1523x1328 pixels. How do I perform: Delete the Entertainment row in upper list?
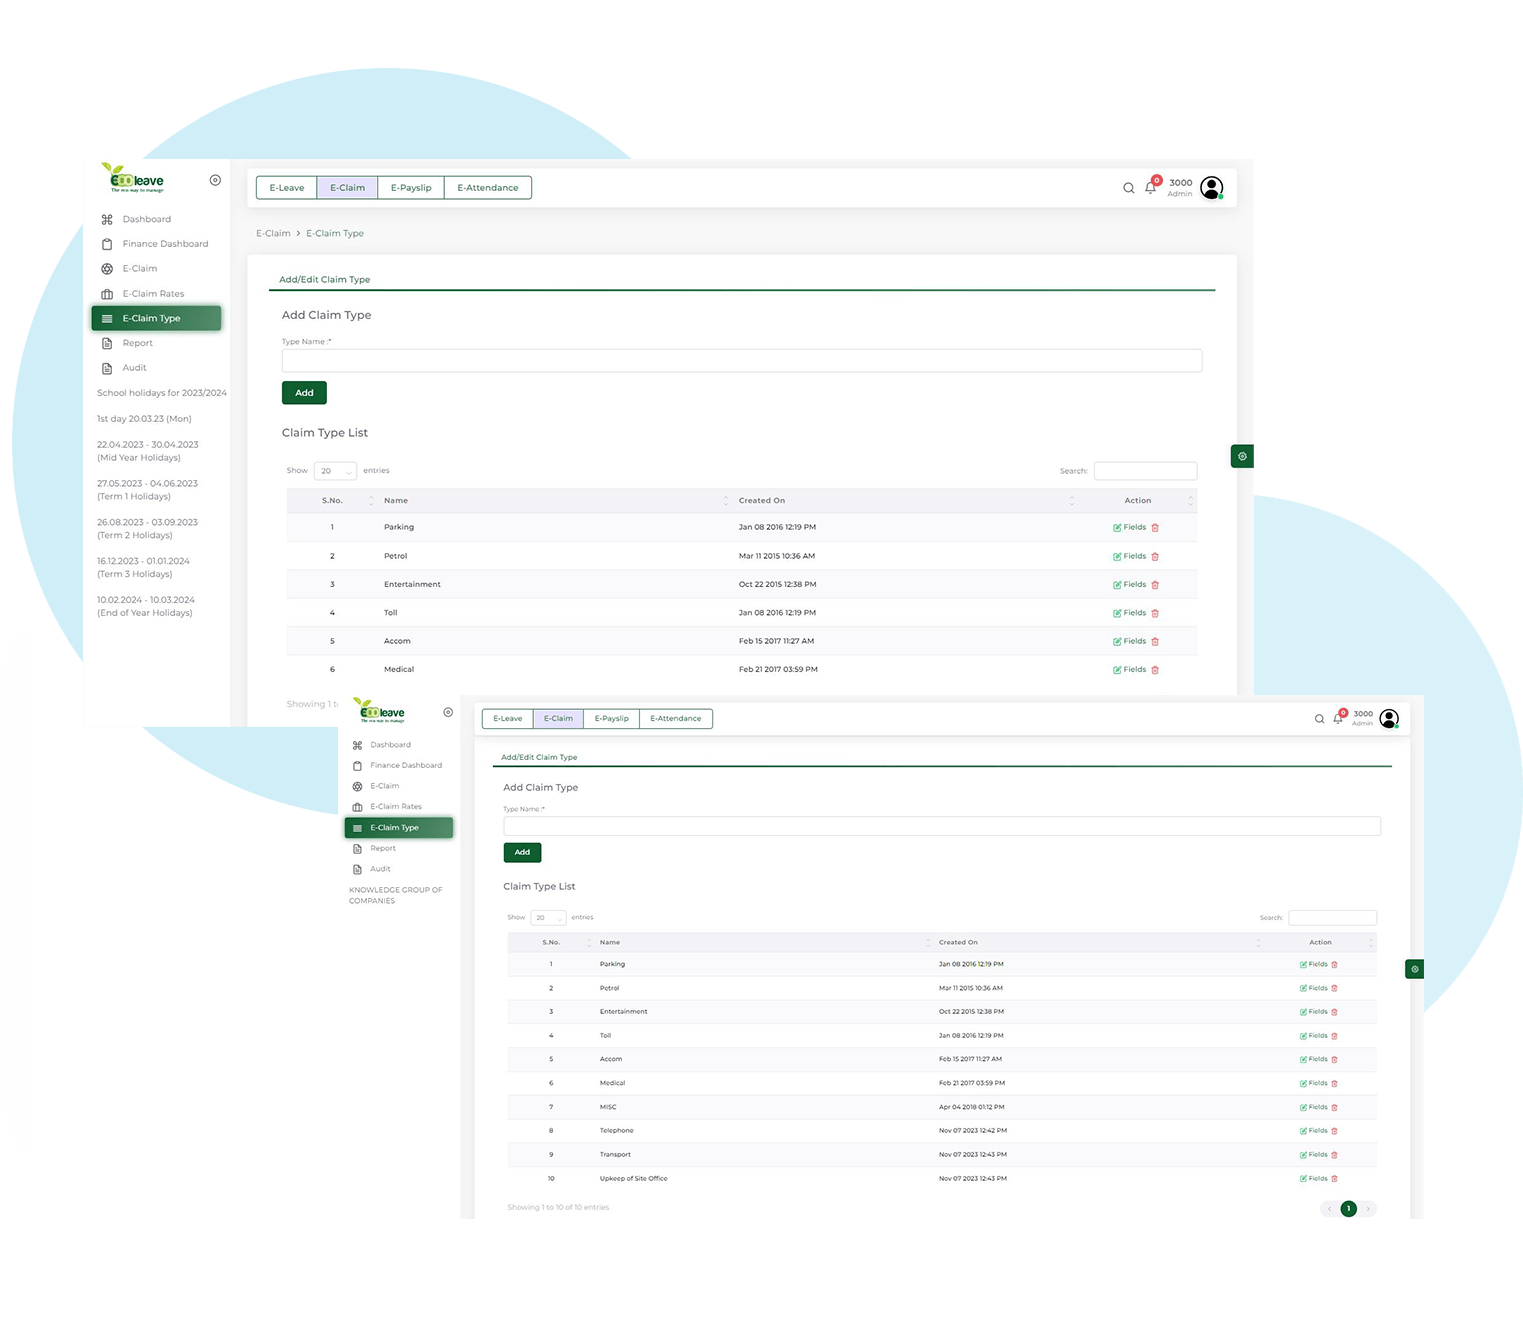pyautogui.click(x=1155, y=585)
